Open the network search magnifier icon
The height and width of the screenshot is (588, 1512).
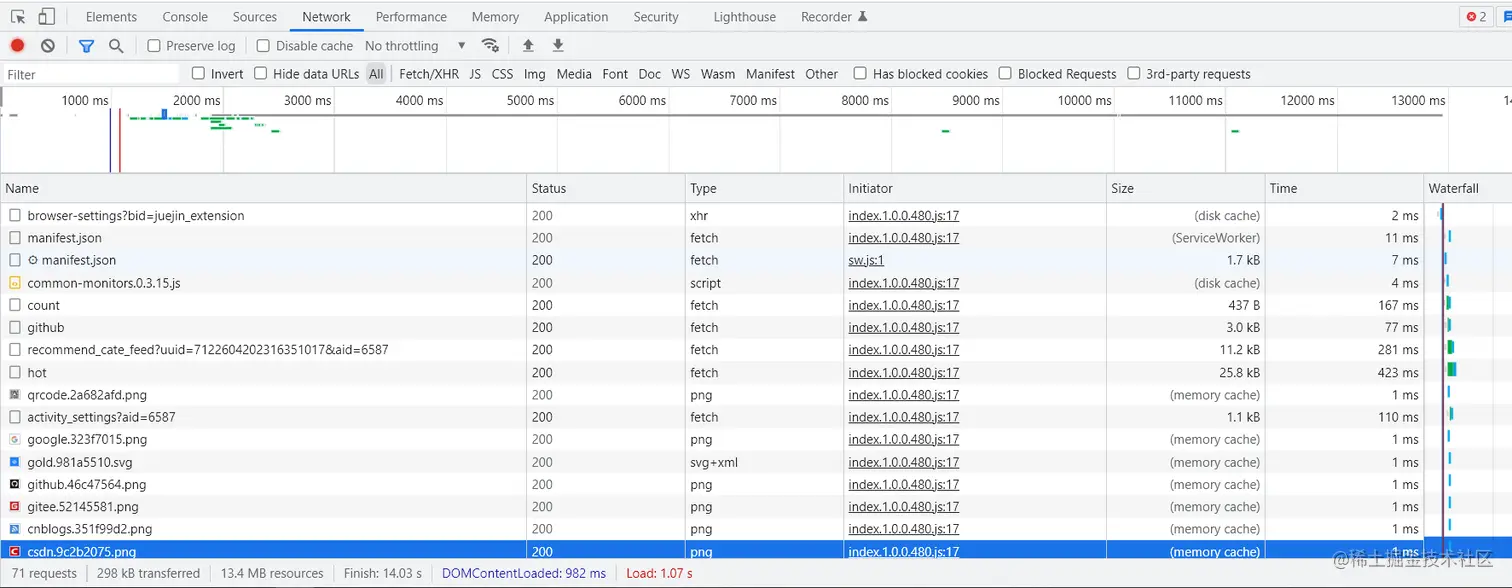[116, 46]
